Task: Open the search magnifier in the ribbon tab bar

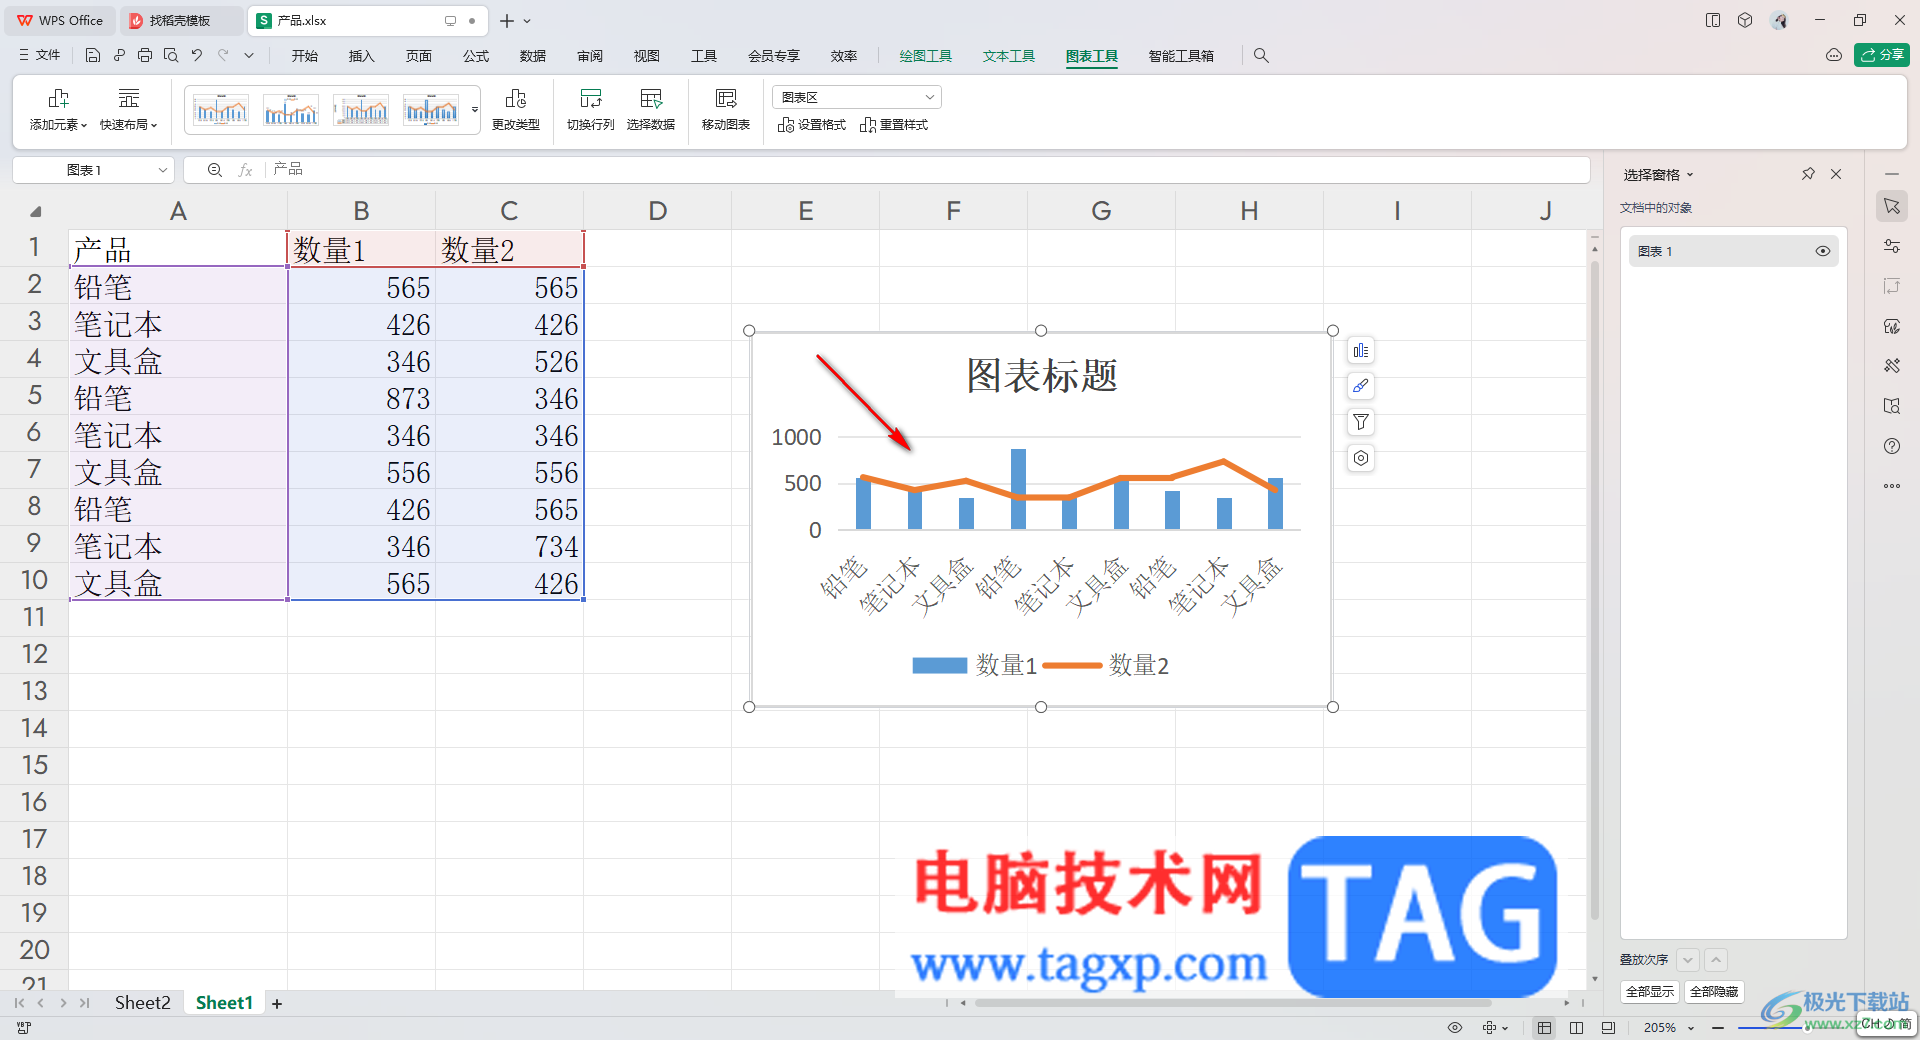Action: (1261, 56)
